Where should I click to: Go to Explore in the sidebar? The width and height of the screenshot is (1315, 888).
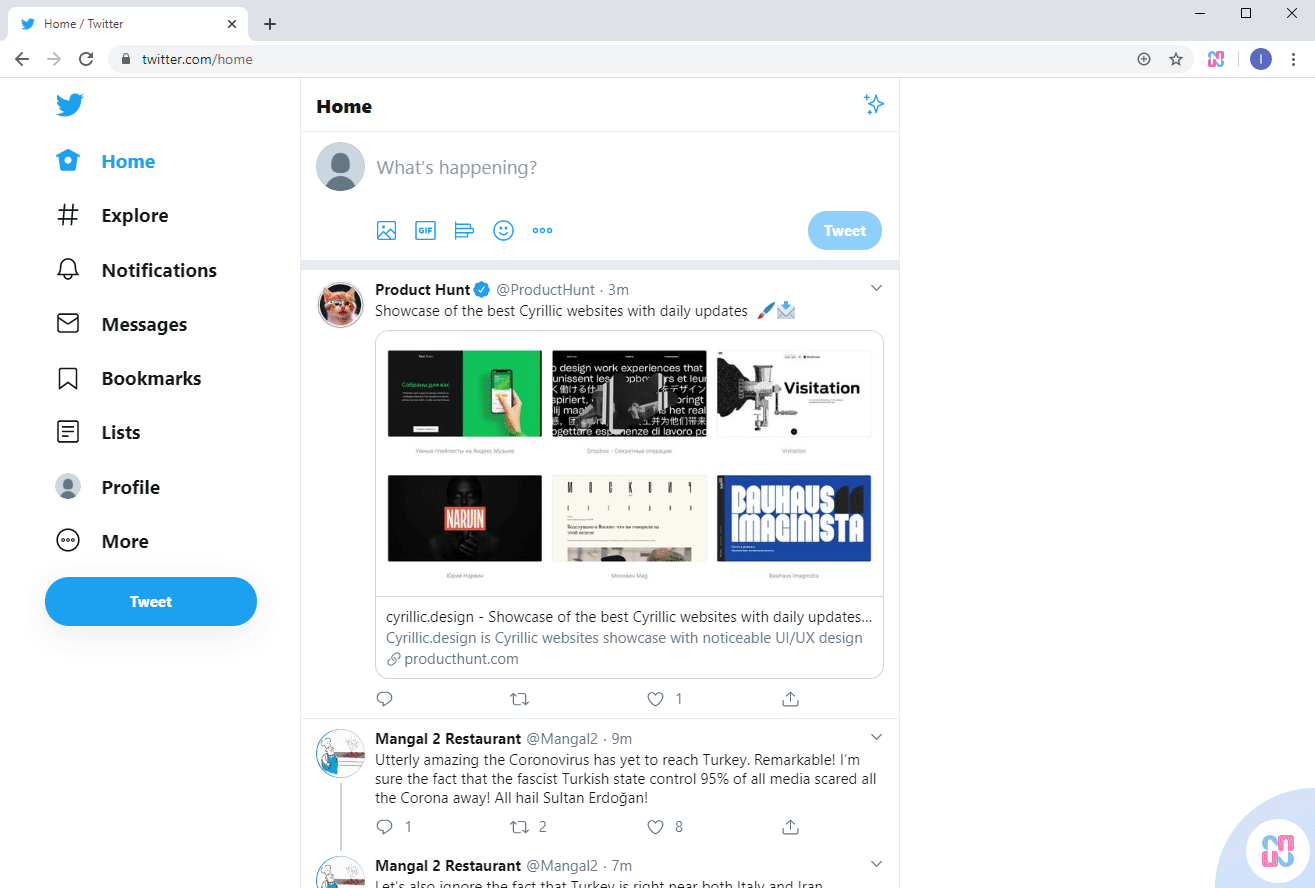[x=113, y=215]
